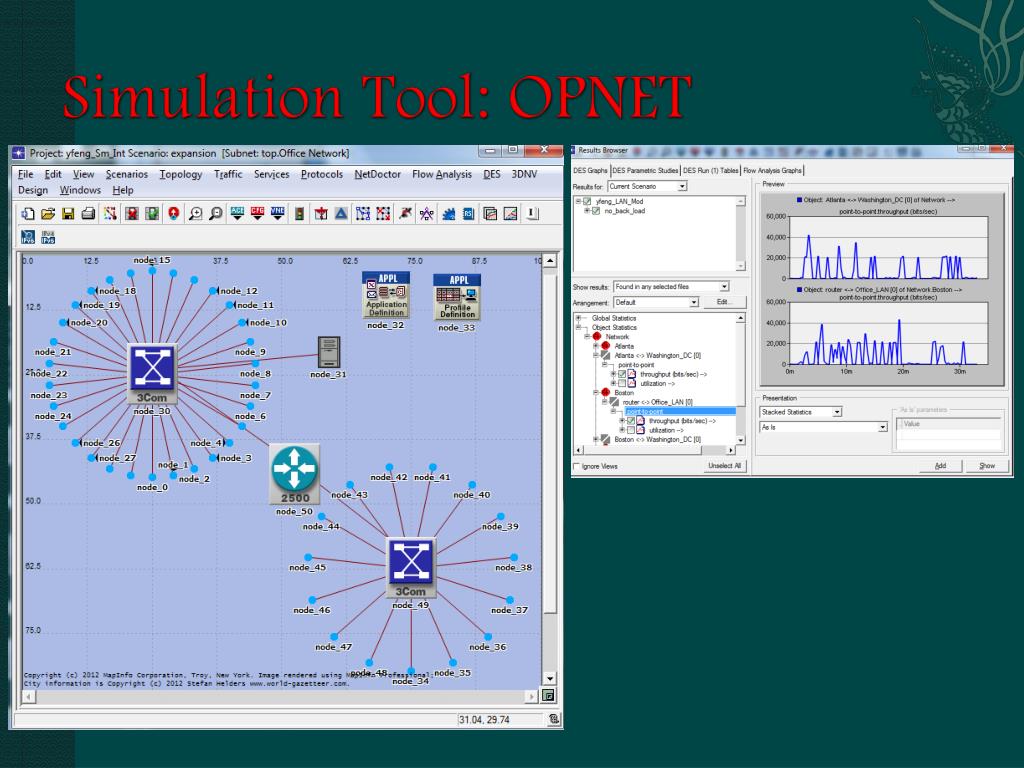This screenshot has height=768, width=1024.
Task: Switch to Flow Analysis Graphs tab
Action: coord(773,170)
